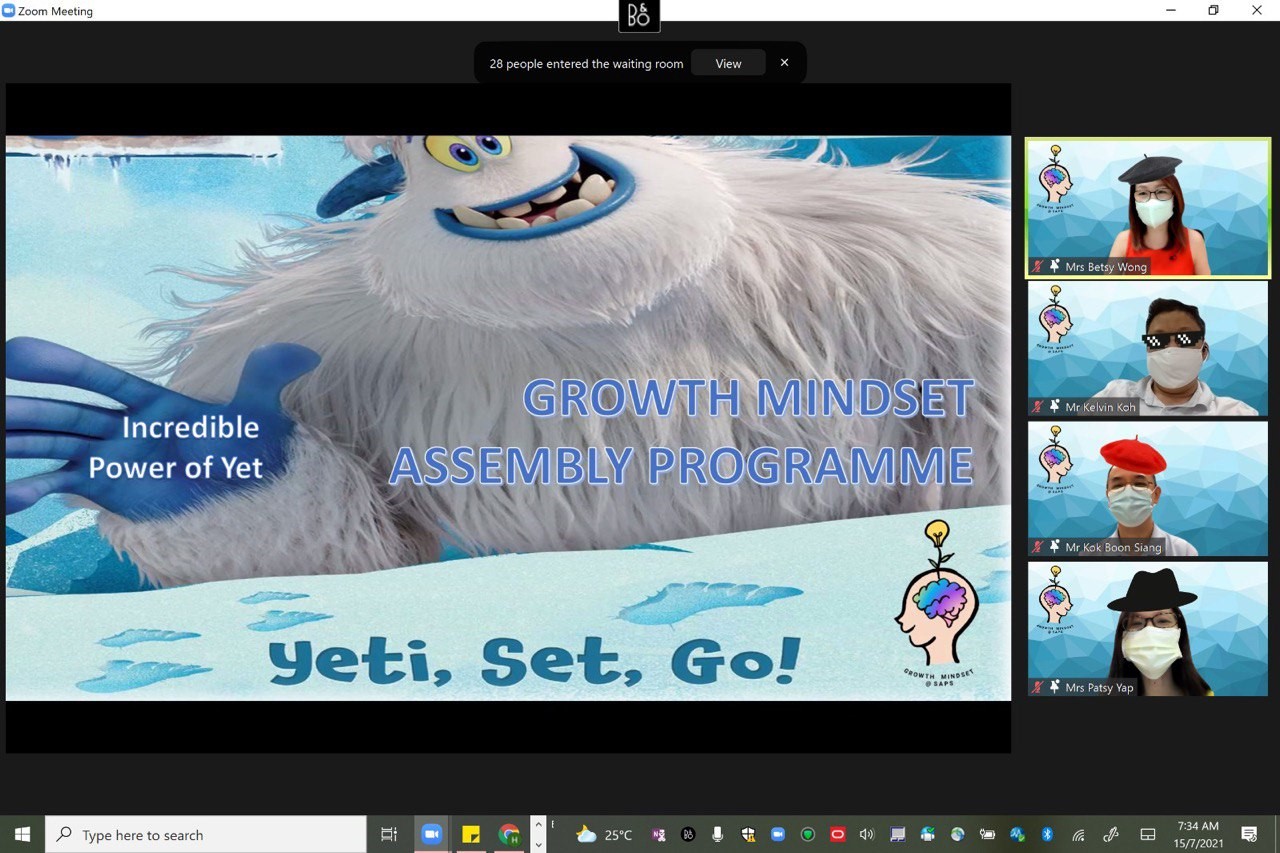Click the Zoom Meeting title bar icon
The width and height of the screenshot is (1280, 853).
[9, 11]
